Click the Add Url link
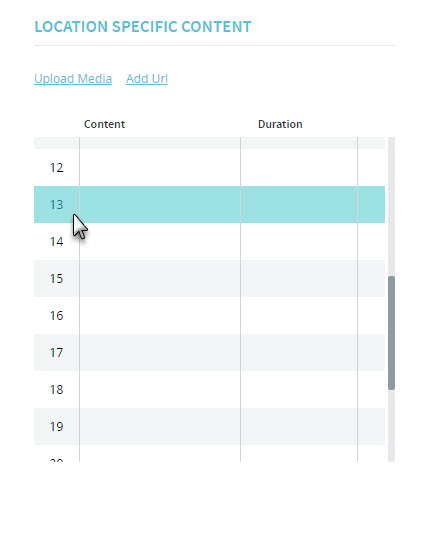 pos(147,79)
